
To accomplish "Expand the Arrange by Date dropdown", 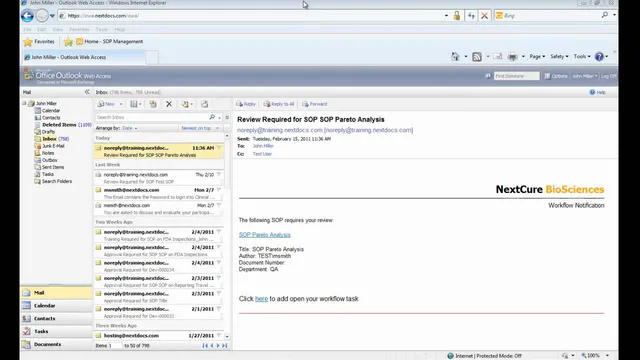I will point(129,128).
